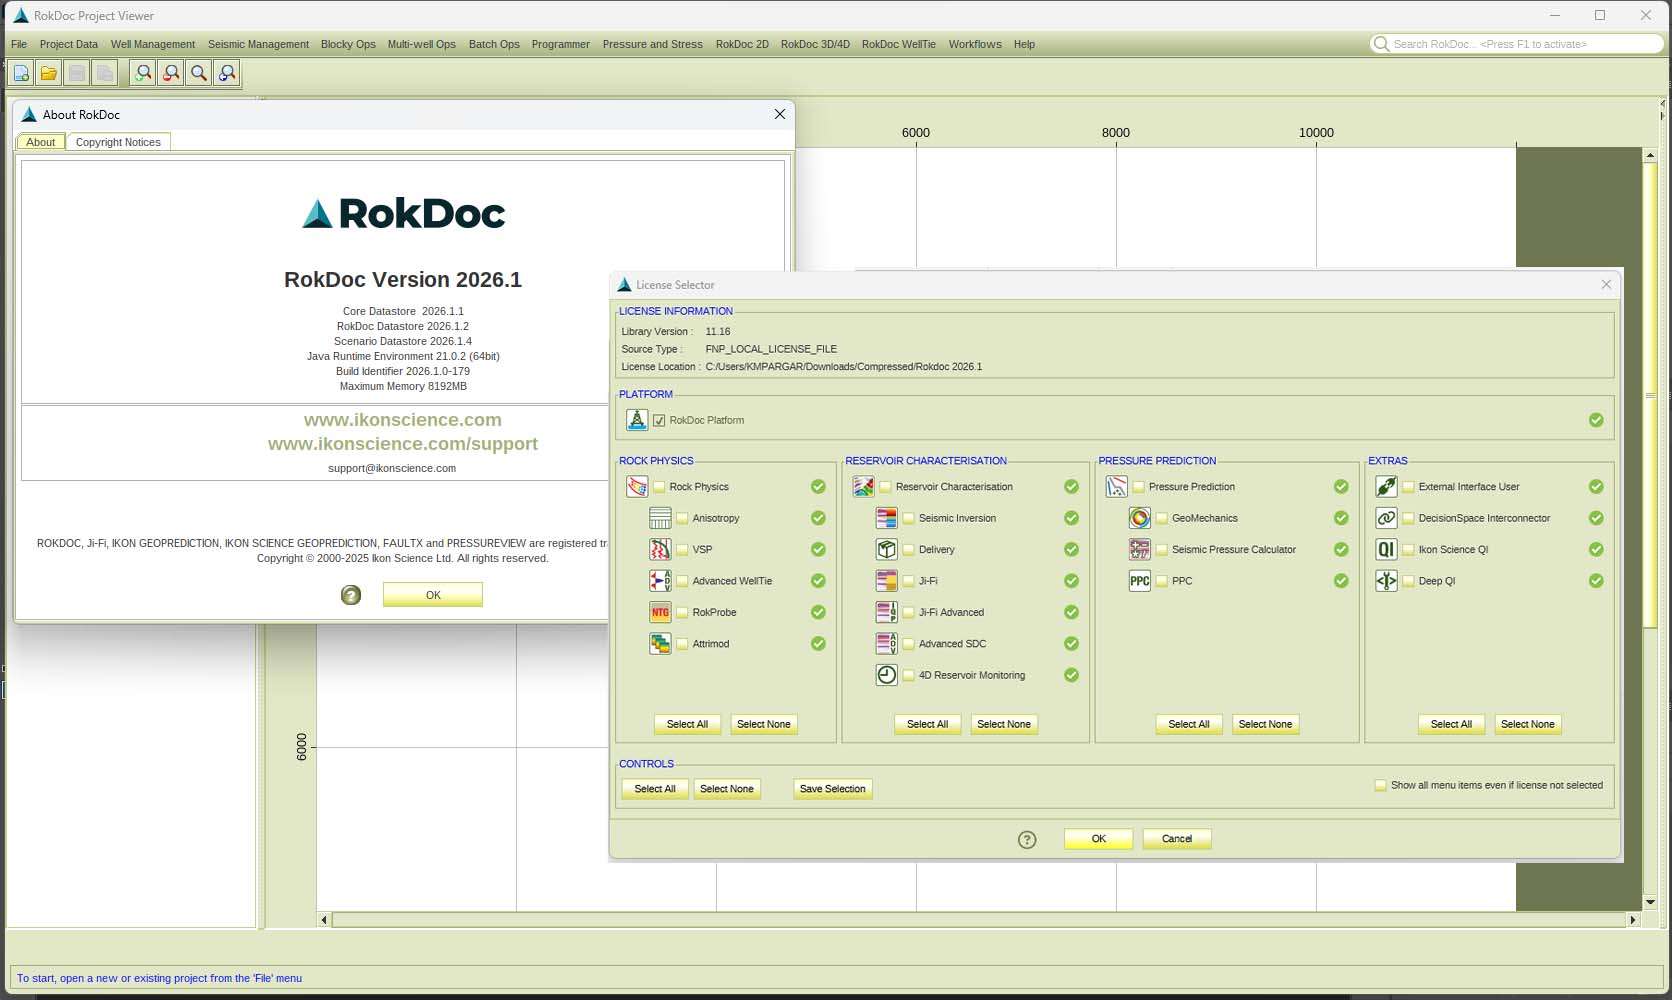
Task: Enable show all menu items option
Action: click(x=1380, y=785)
